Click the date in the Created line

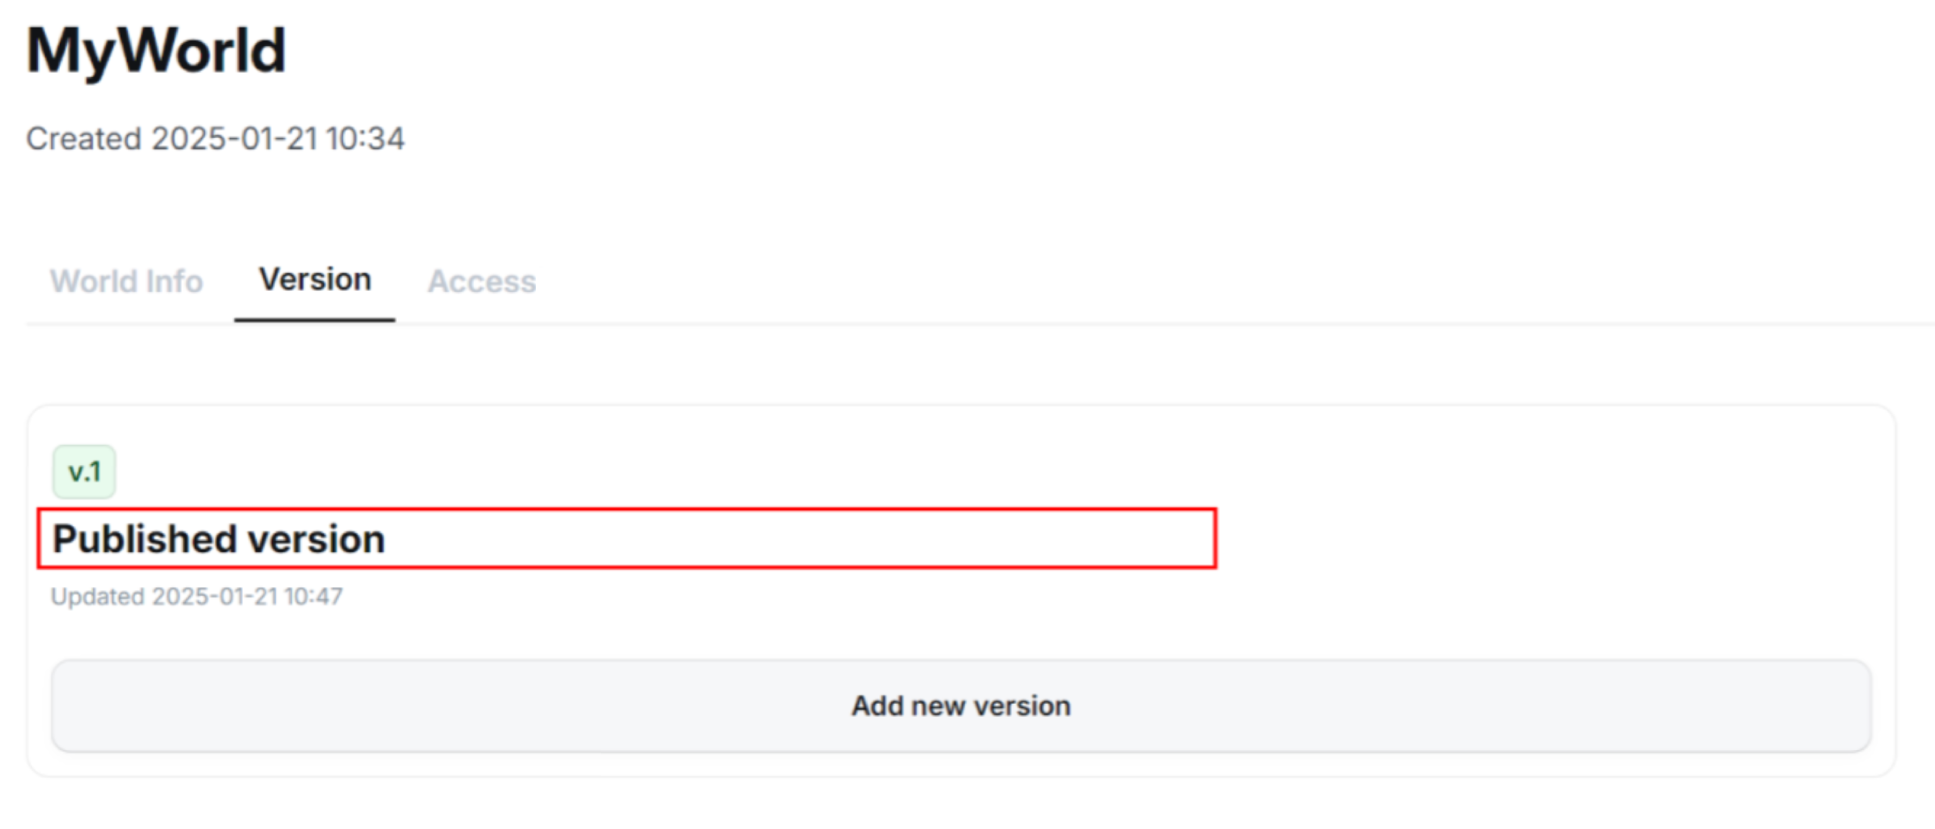[234, 138]
